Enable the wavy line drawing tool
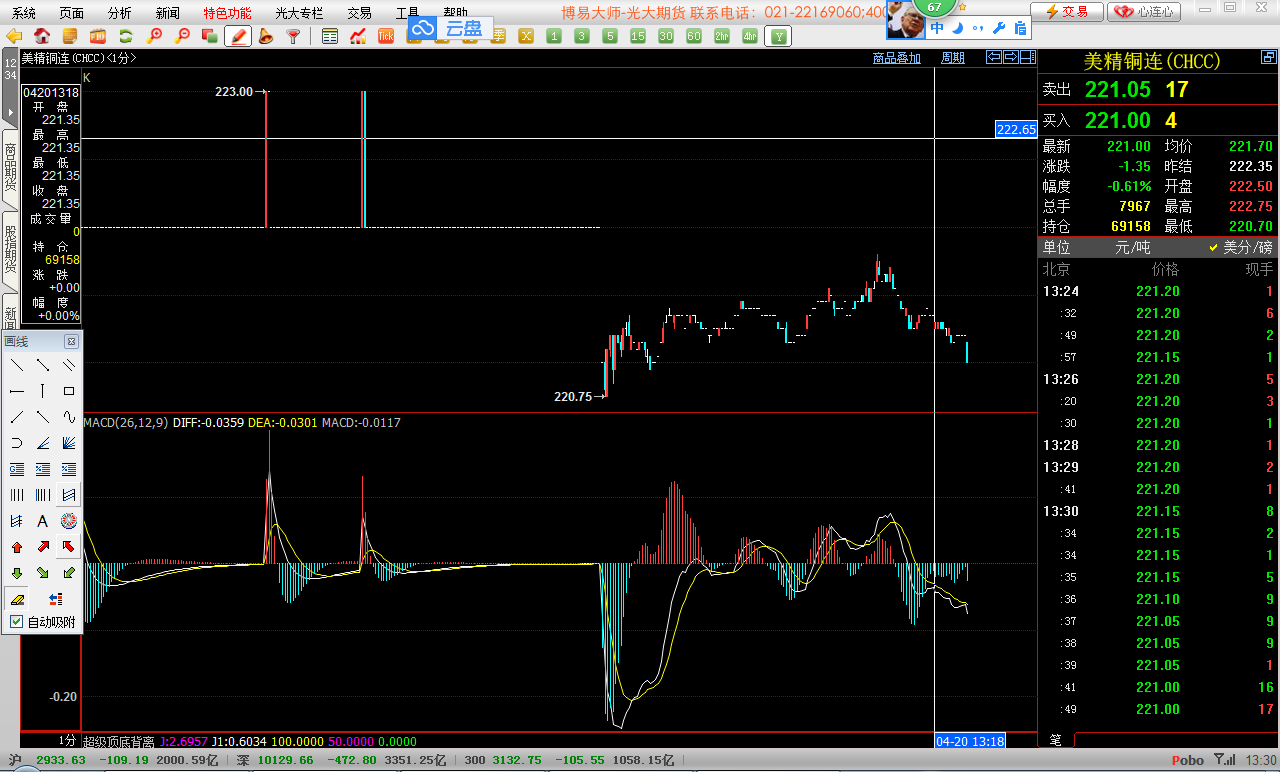Screen dimensions: 1280x772 point(70,415)
